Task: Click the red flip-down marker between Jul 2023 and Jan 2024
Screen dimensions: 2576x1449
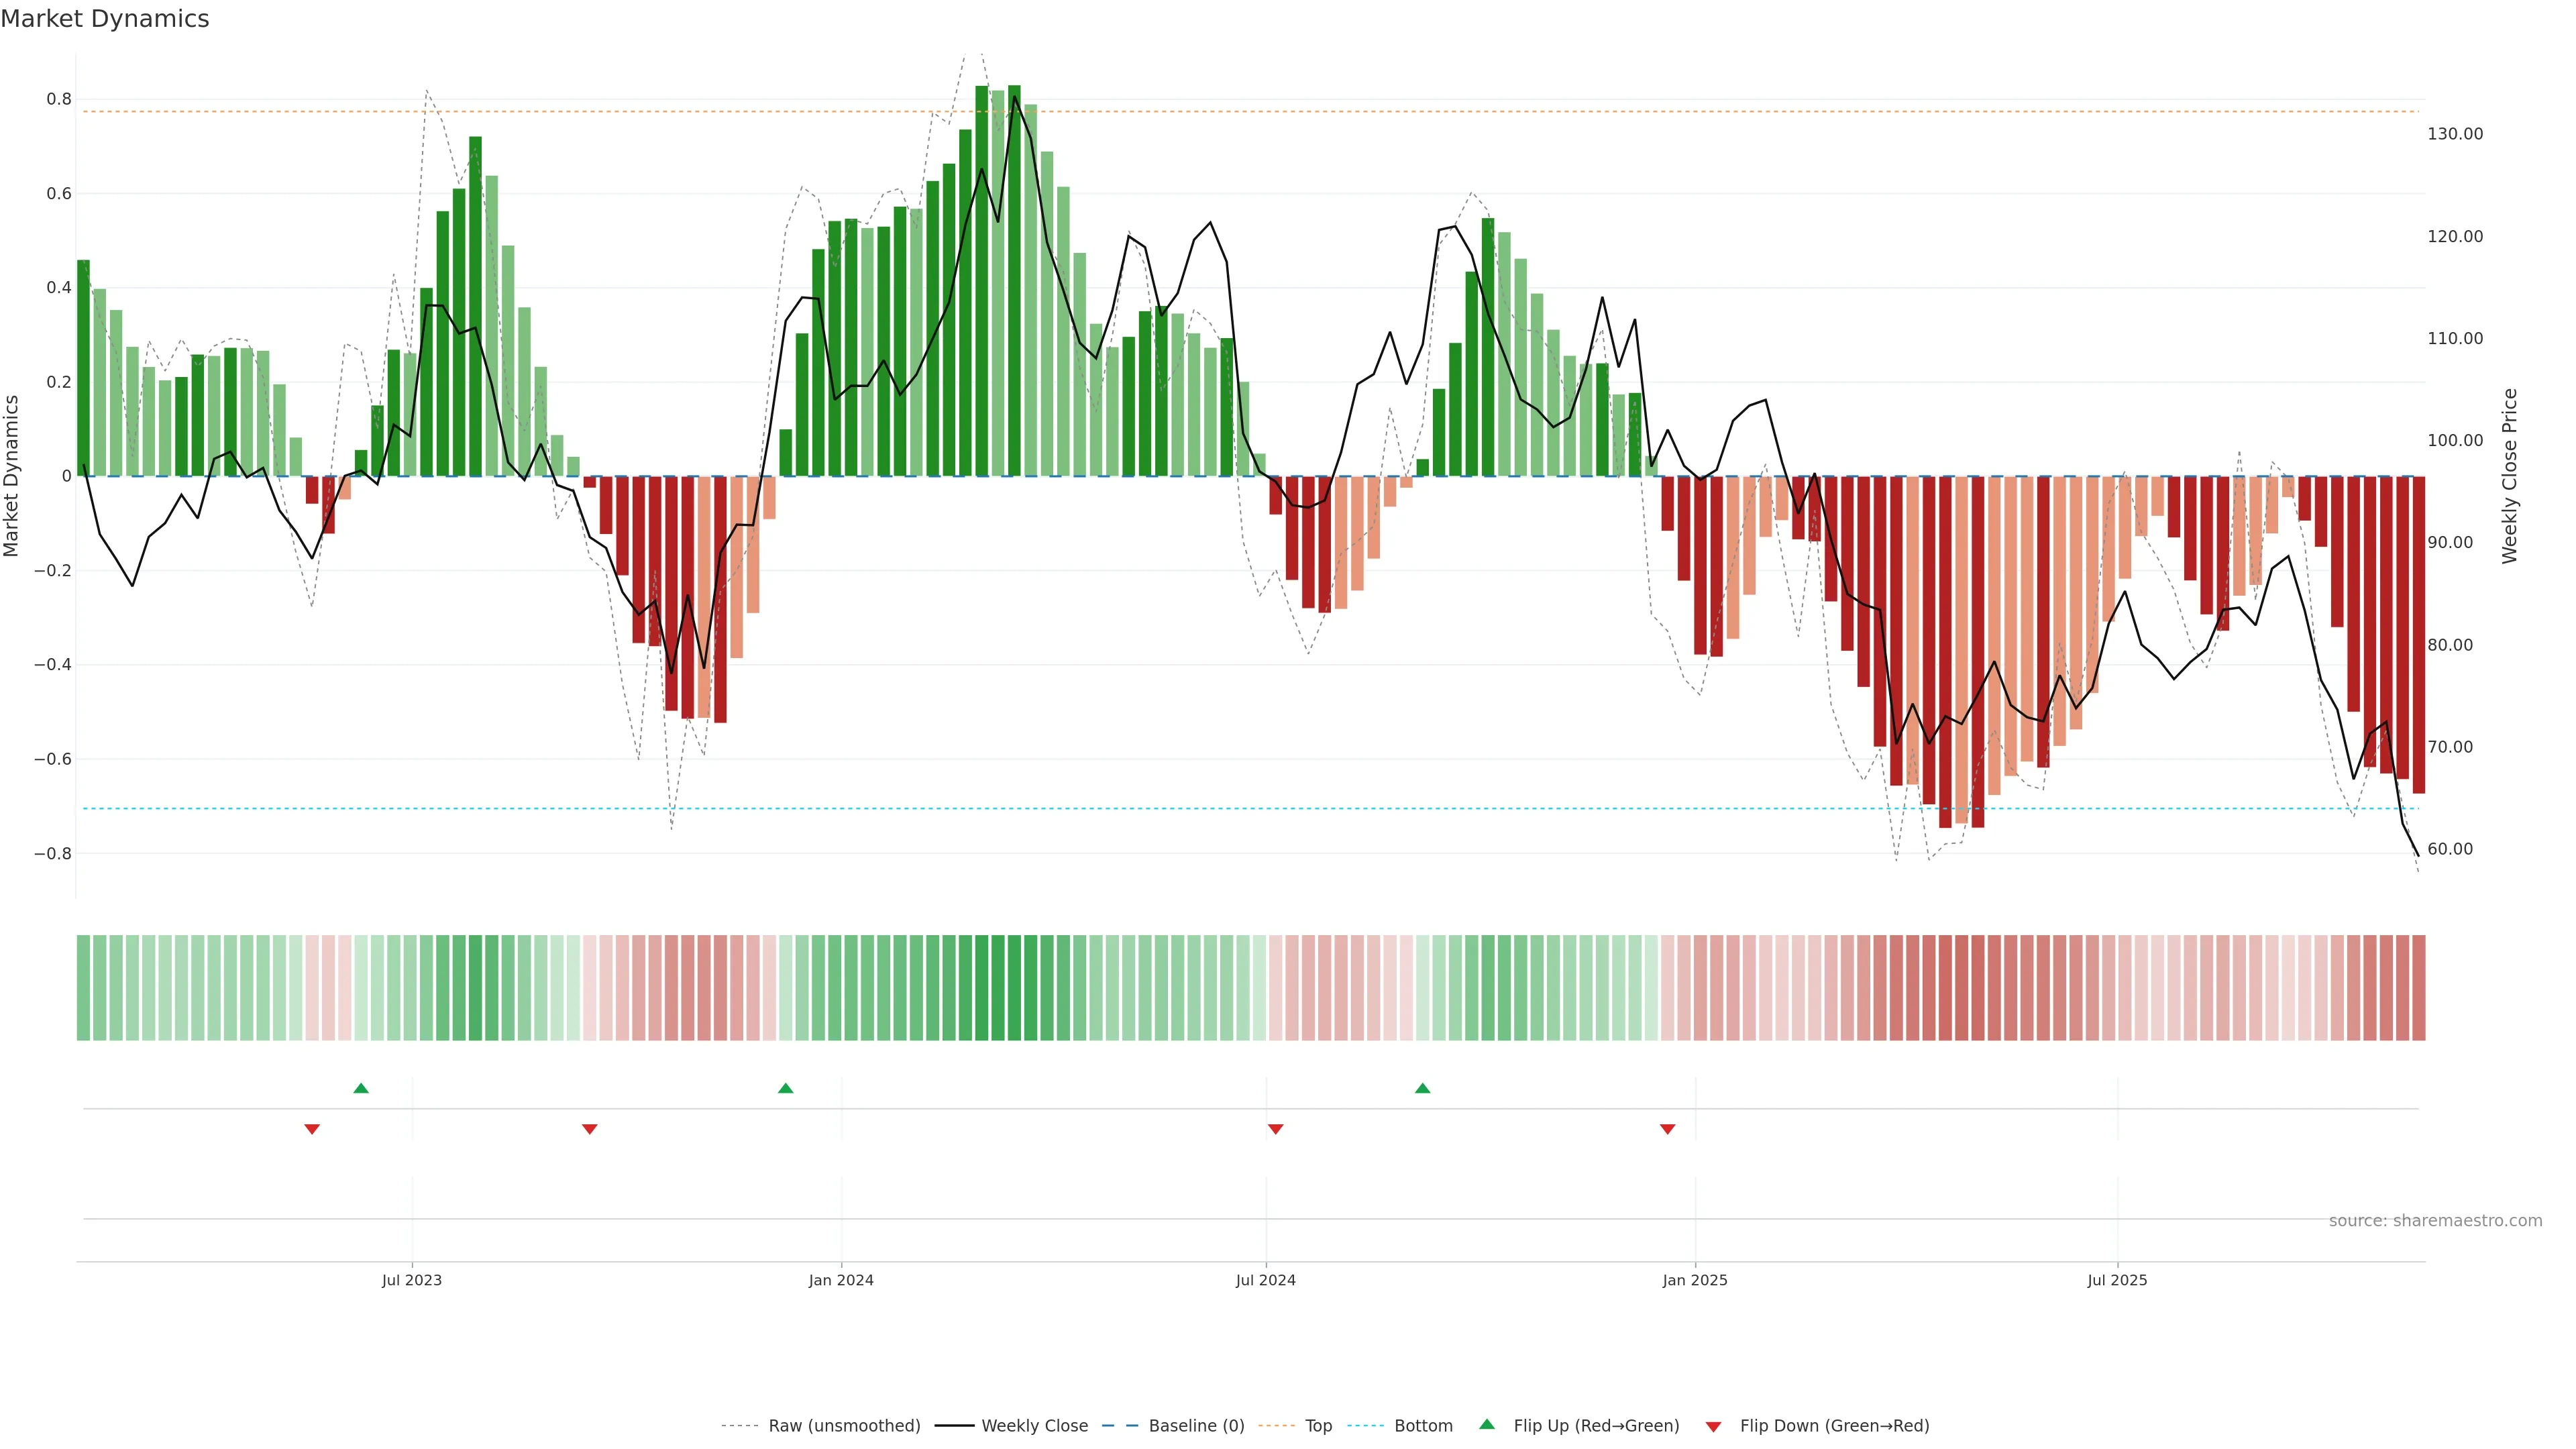Action: point(589,1129)
